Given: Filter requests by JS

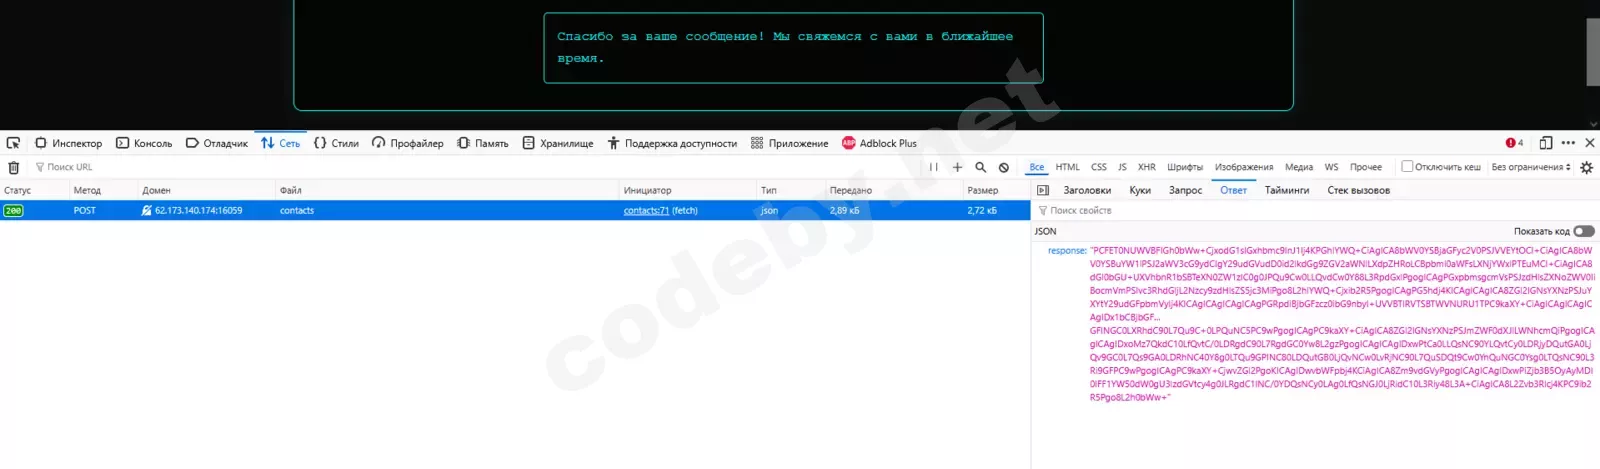Looking at the screenshot, I should [1122, 167].
